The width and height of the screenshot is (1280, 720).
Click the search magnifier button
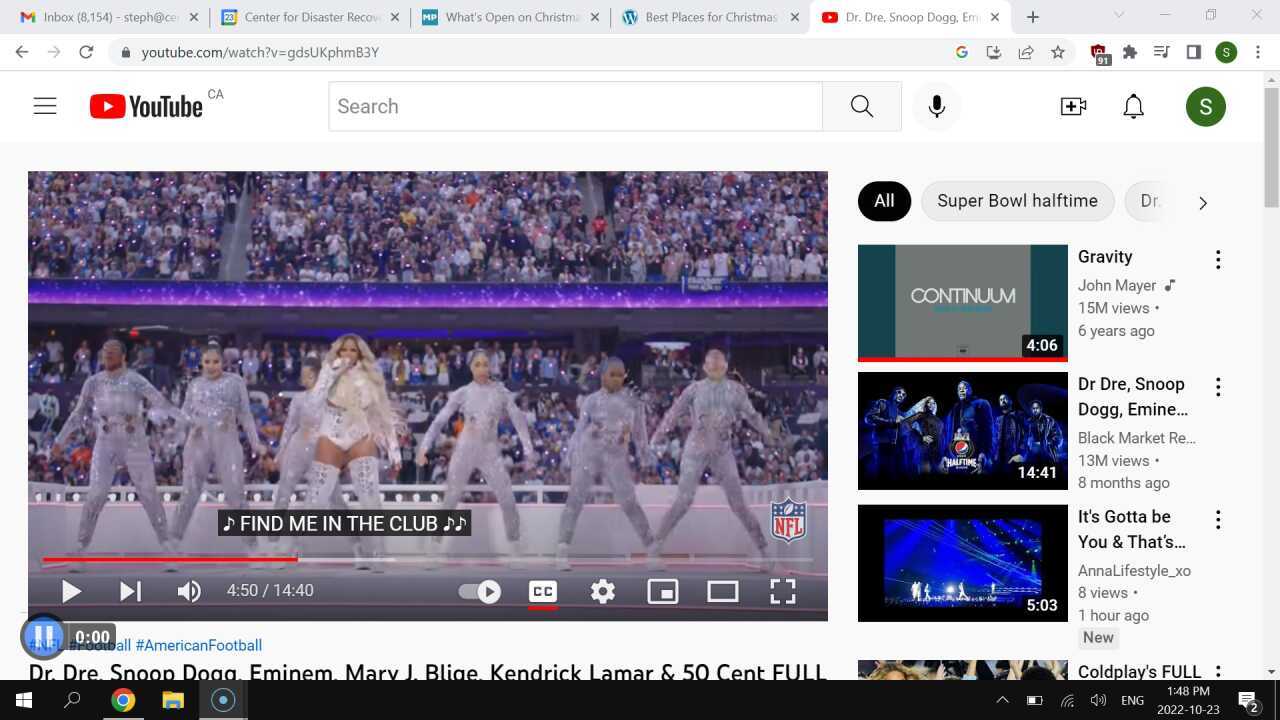click(862, 106)
